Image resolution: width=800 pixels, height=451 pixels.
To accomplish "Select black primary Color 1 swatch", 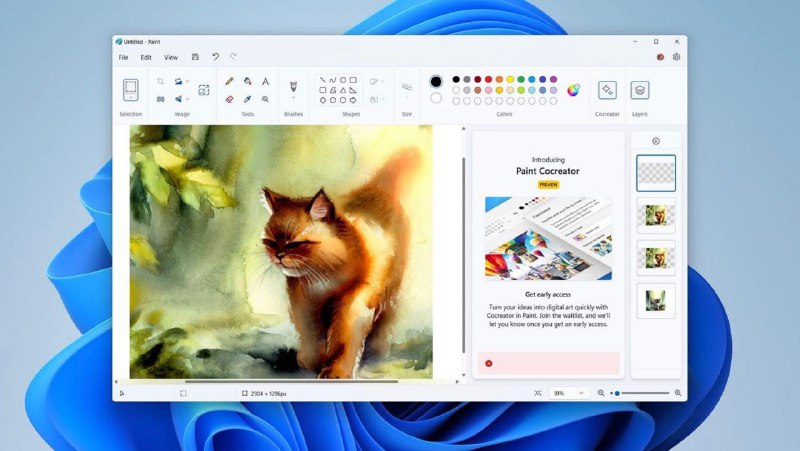I will (436, 81).
